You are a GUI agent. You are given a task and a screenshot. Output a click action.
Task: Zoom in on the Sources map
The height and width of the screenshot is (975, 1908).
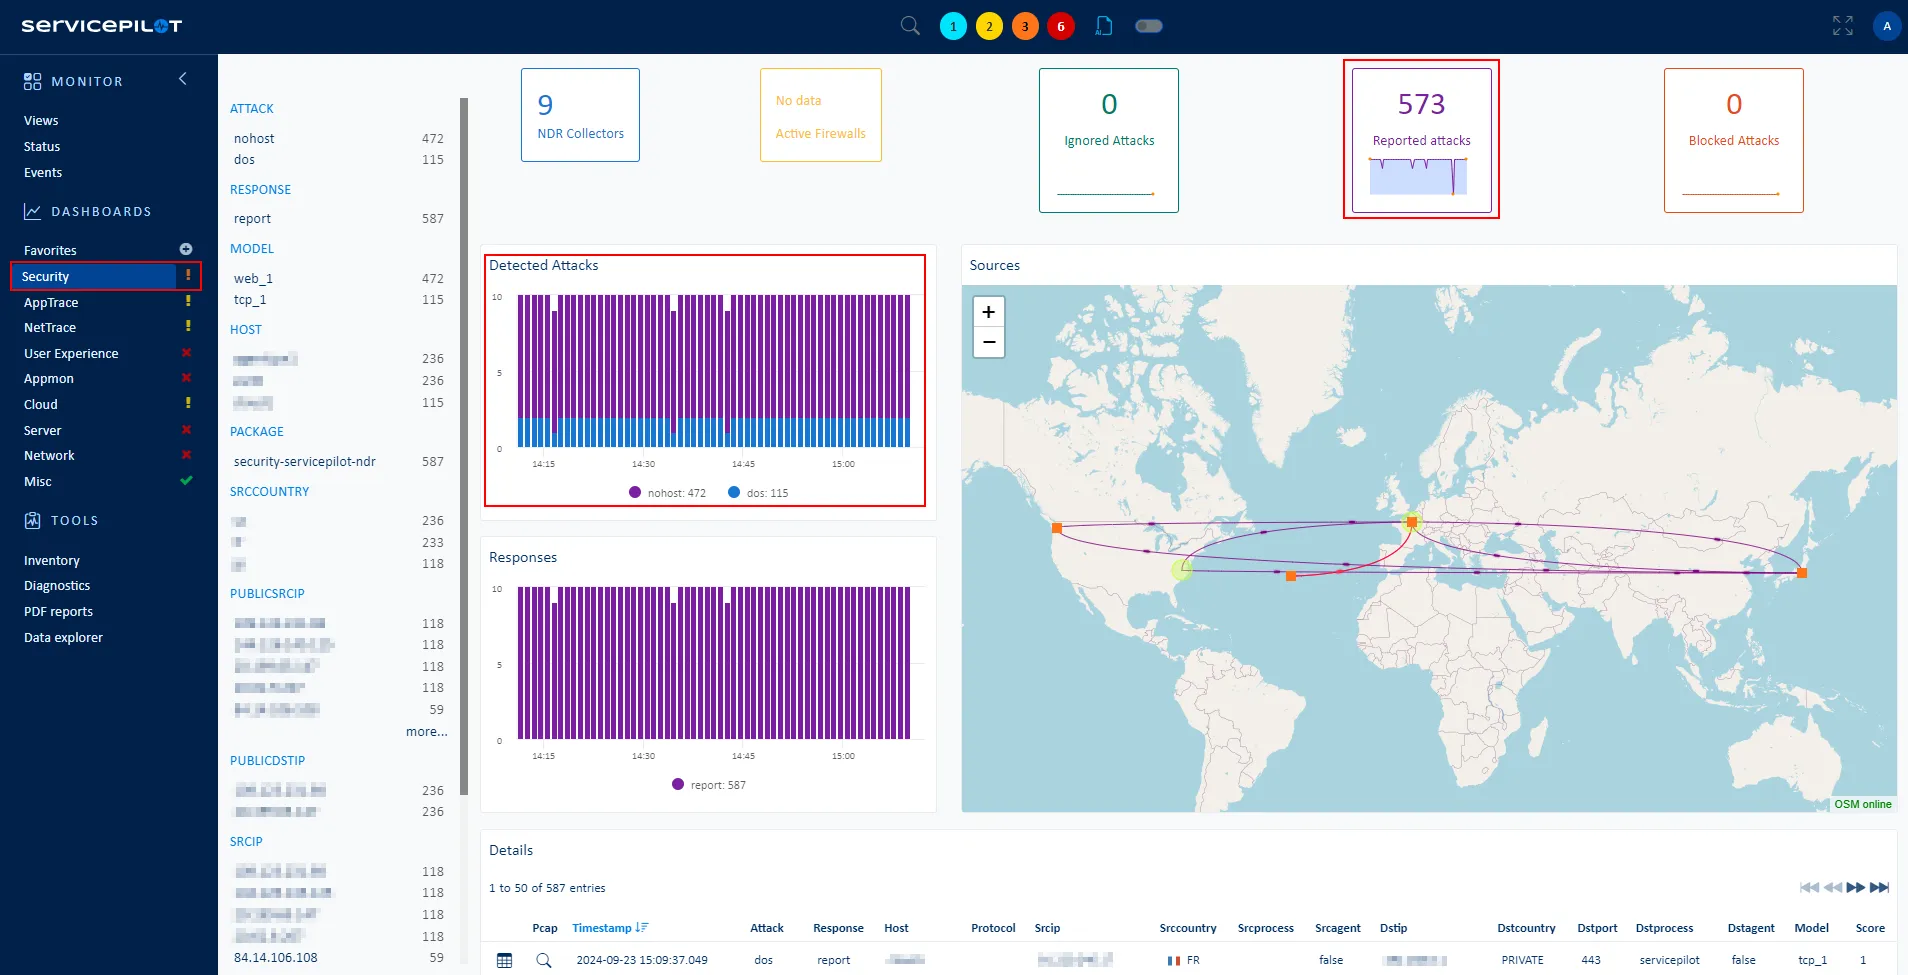(x=988, y=312)
